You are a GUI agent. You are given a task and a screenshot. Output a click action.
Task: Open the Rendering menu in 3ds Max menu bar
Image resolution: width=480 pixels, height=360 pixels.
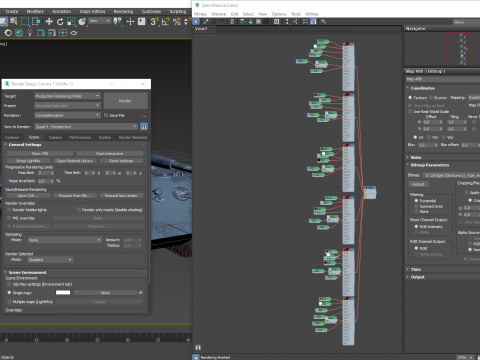[123, 11]
